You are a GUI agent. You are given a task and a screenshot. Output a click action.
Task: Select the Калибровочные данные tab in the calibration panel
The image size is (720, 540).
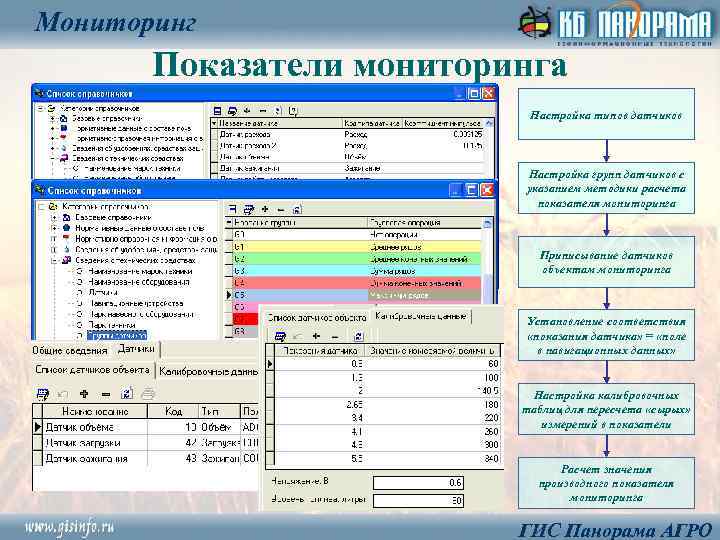point(421,316)
